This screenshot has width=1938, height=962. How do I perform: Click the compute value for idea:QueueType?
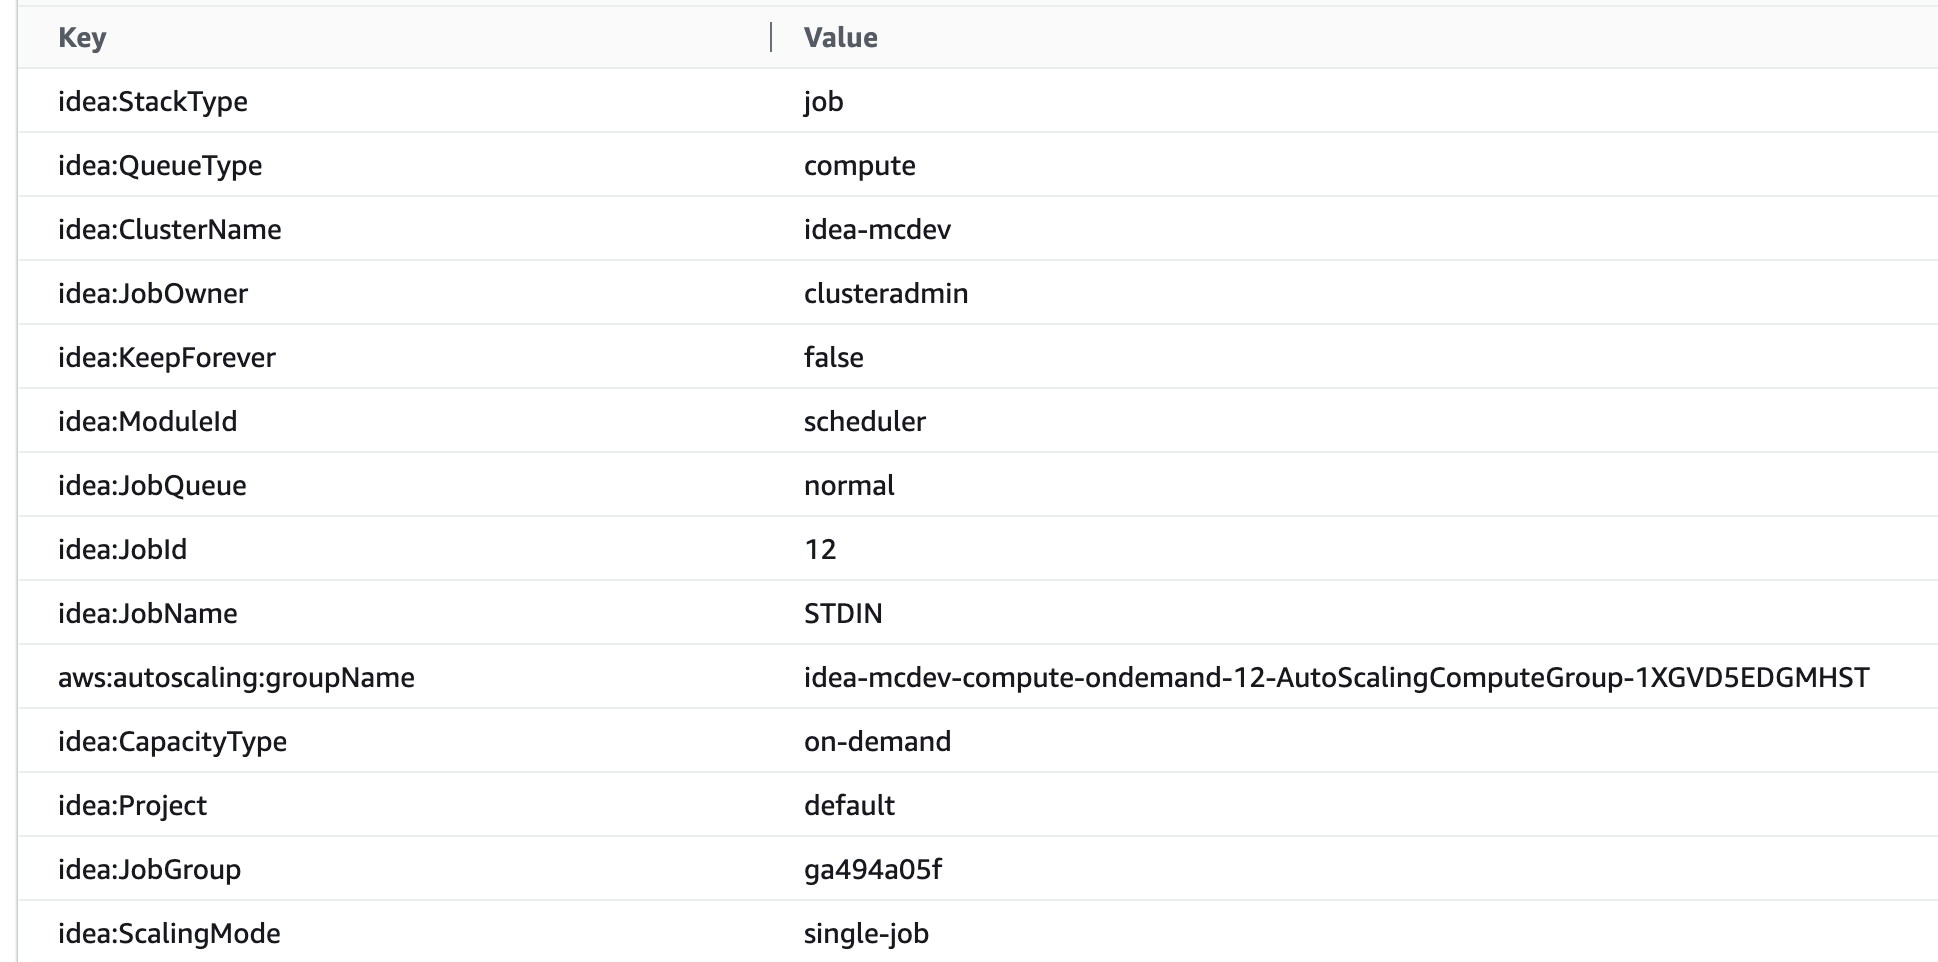click(859, 166)
